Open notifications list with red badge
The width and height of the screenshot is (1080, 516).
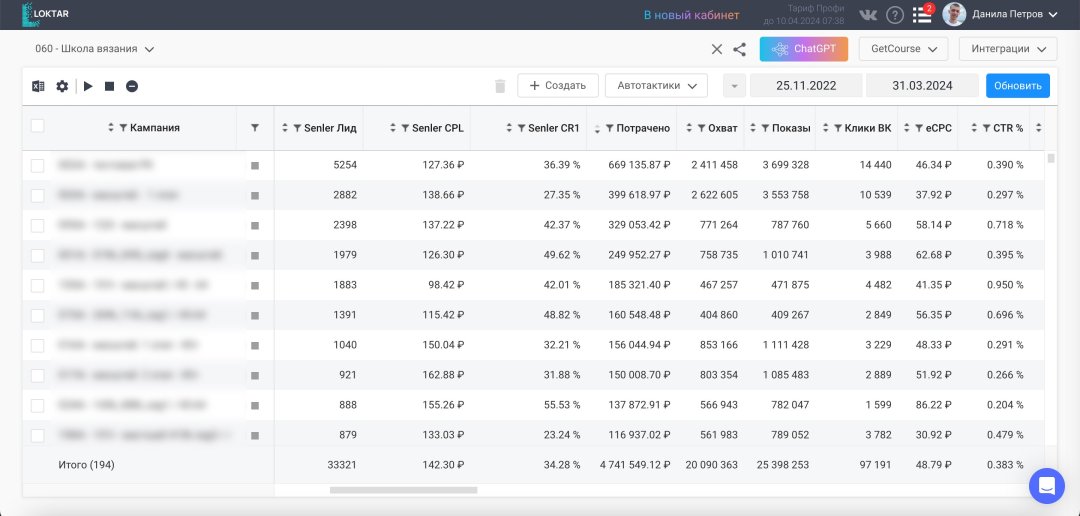tap(922, 15)
